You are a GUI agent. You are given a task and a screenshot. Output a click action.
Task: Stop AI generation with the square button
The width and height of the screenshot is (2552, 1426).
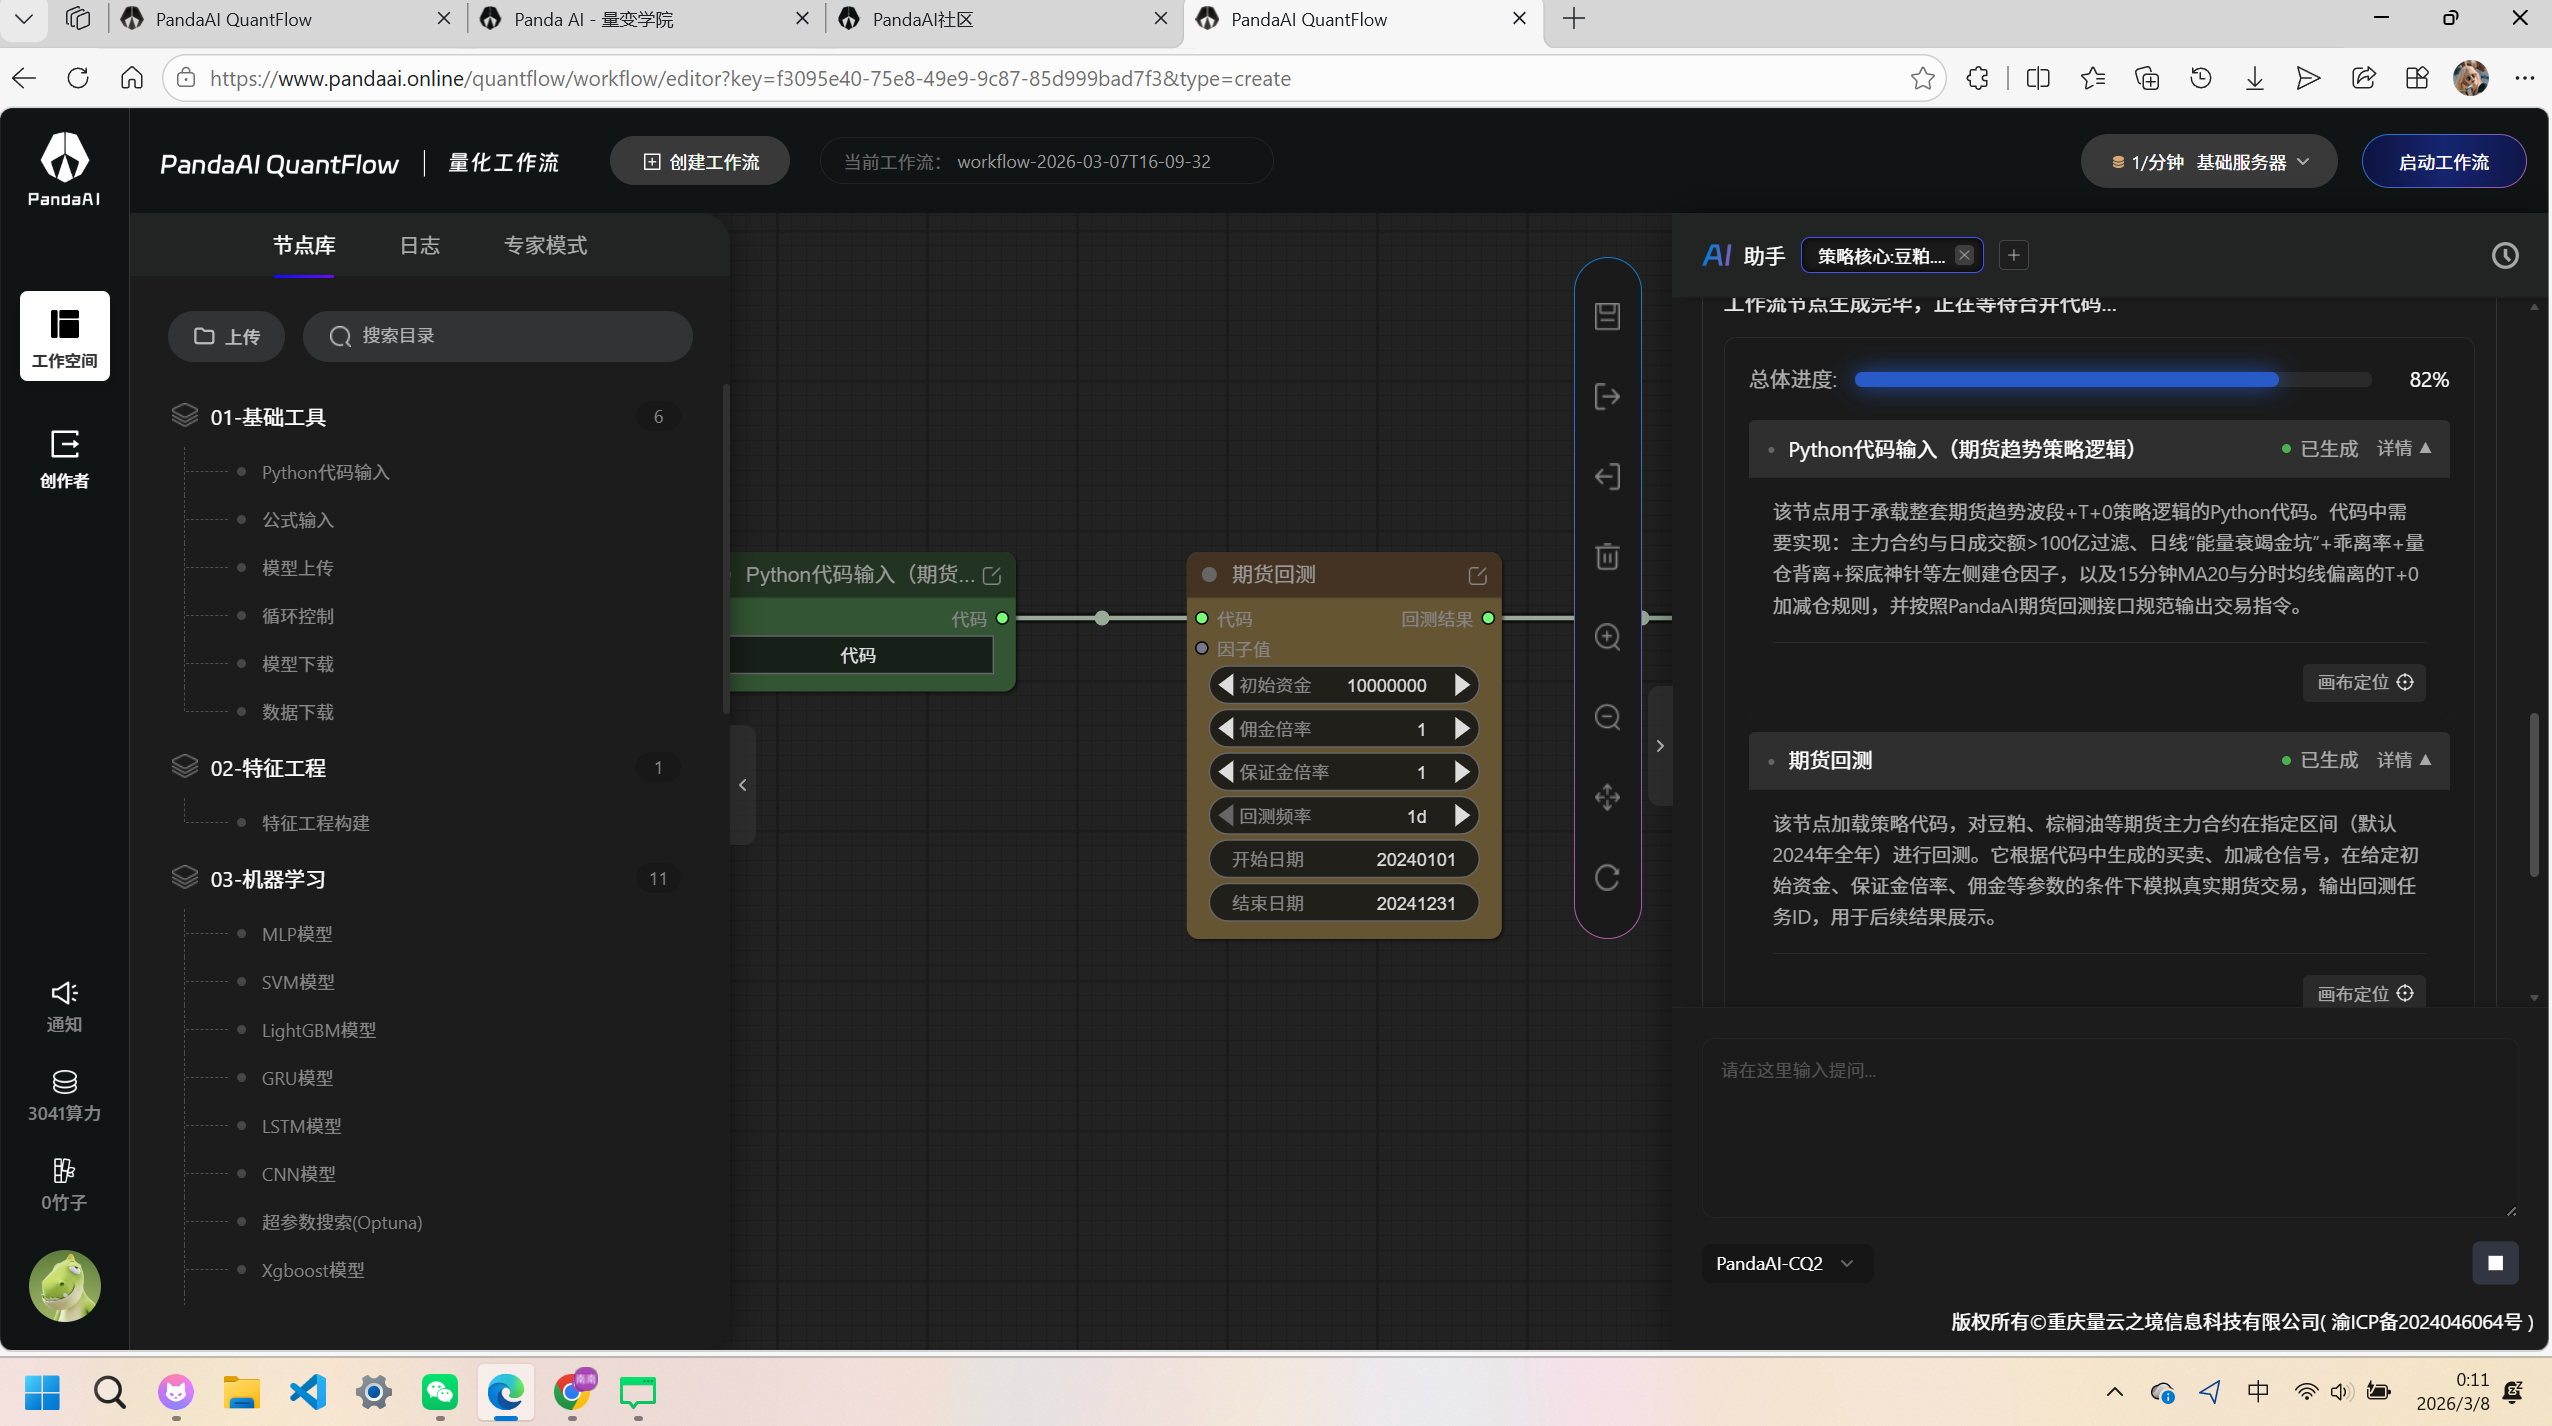[x=2495, y=1263]
